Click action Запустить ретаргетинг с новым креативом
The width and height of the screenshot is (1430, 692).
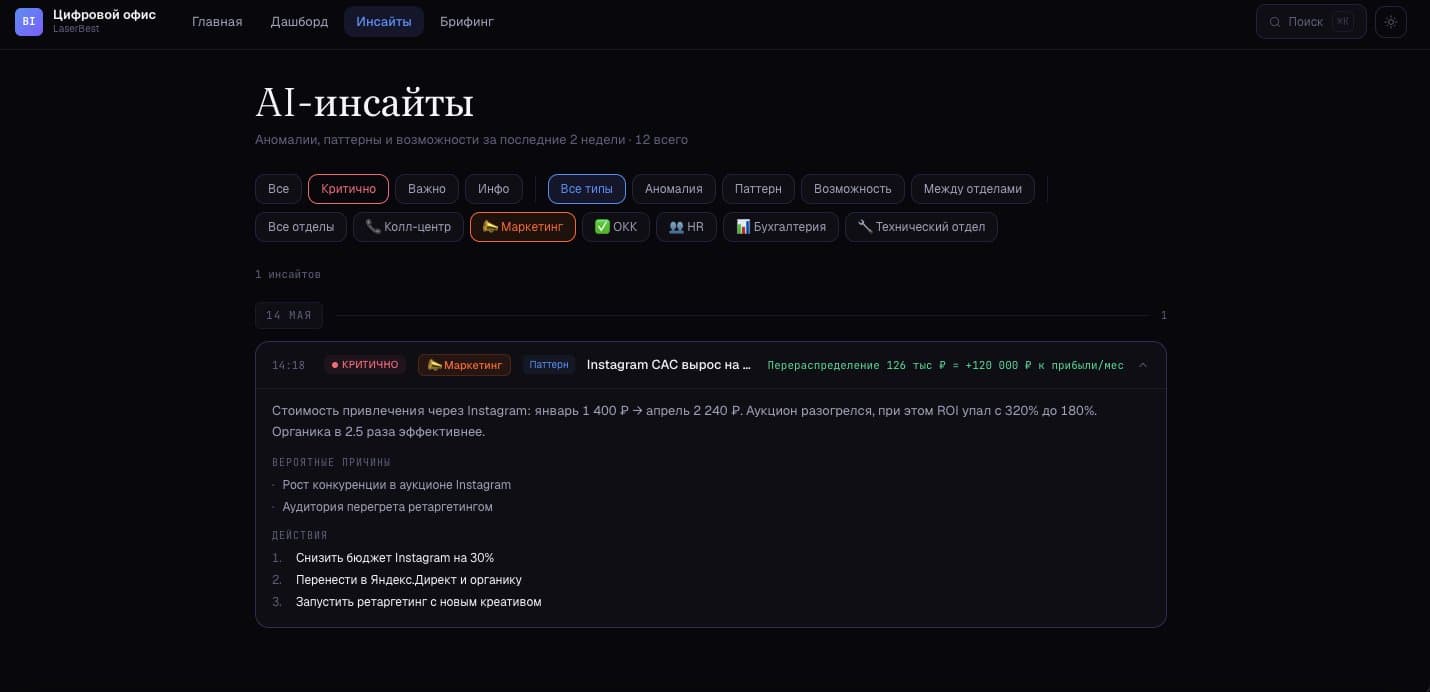(x=419, y=602)
